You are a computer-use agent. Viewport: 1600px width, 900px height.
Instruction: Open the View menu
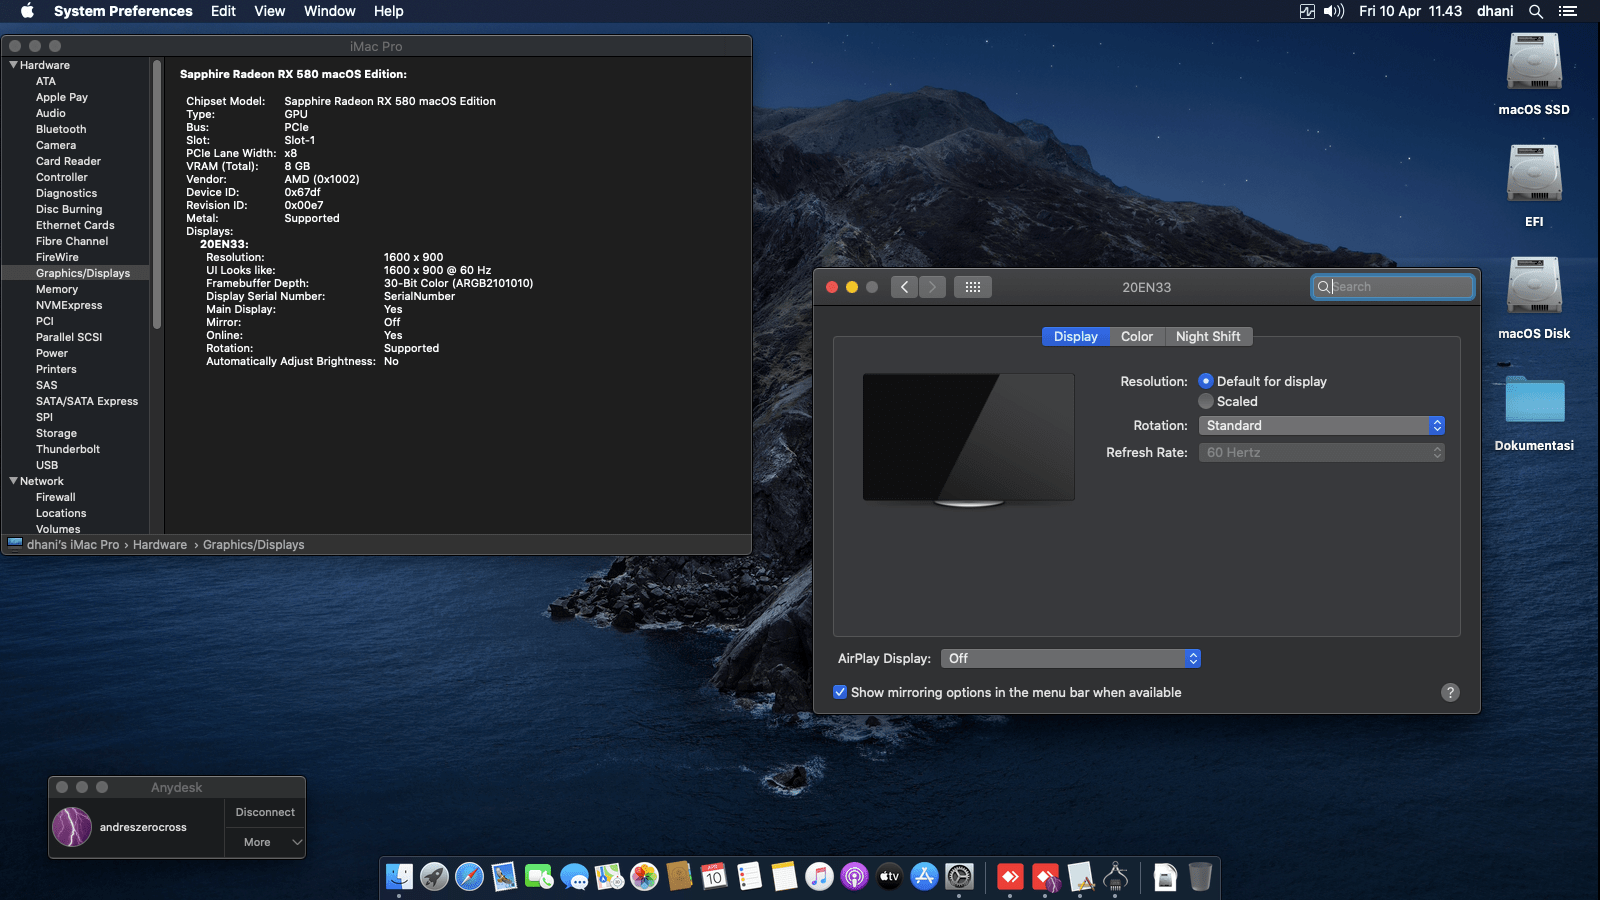pos(270,11)
